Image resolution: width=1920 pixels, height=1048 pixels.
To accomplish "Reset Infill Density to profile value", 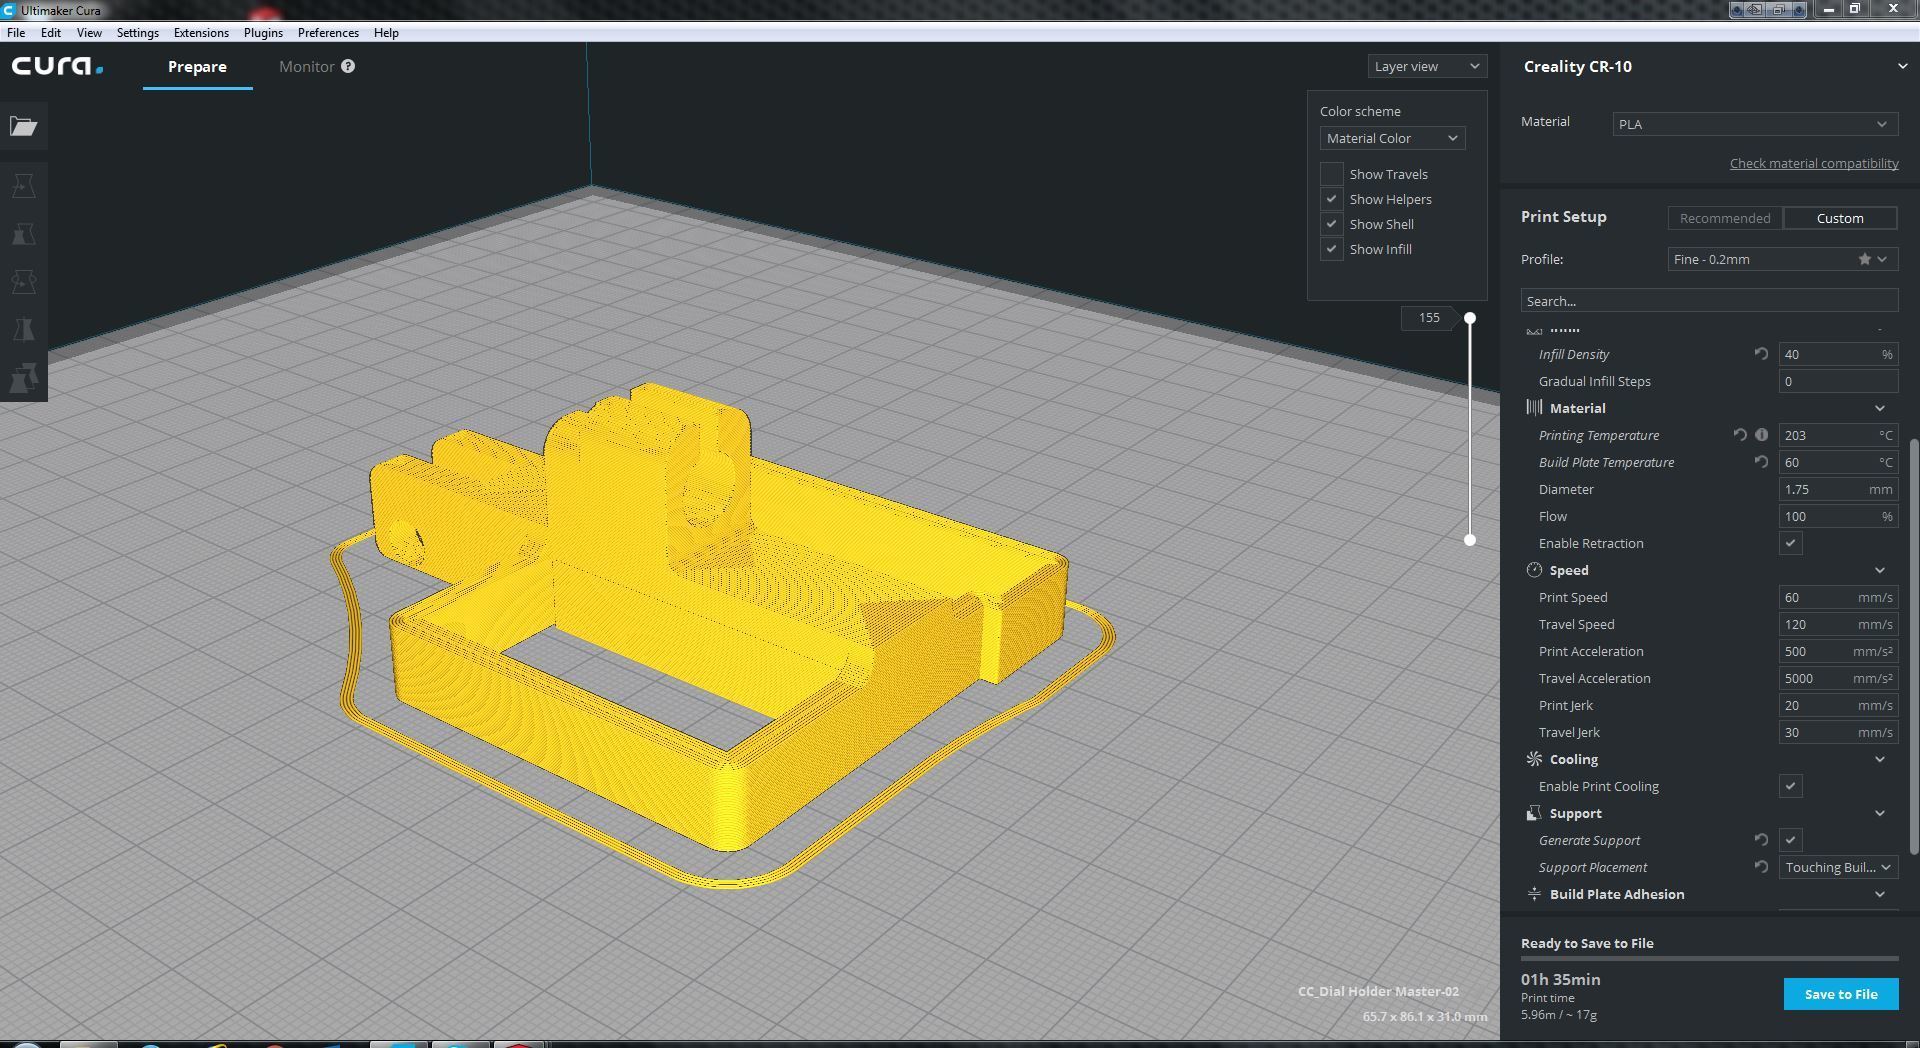I will click(x=1761, y=354).
